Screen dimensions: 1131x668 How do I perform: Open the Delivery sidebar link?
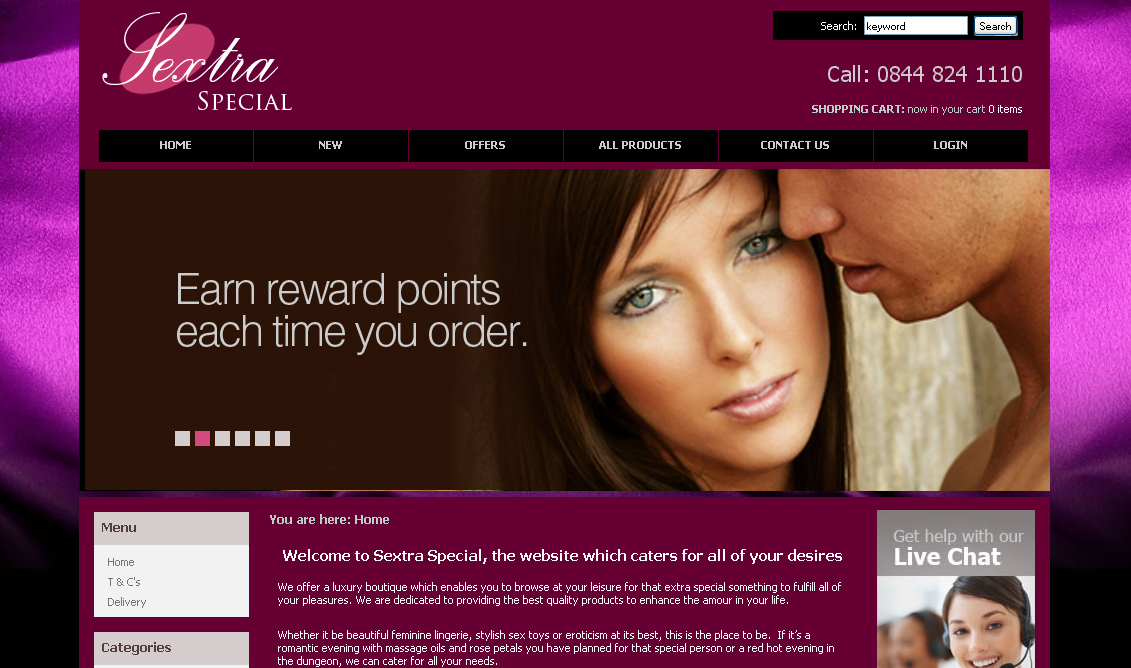tap(126, 602)
